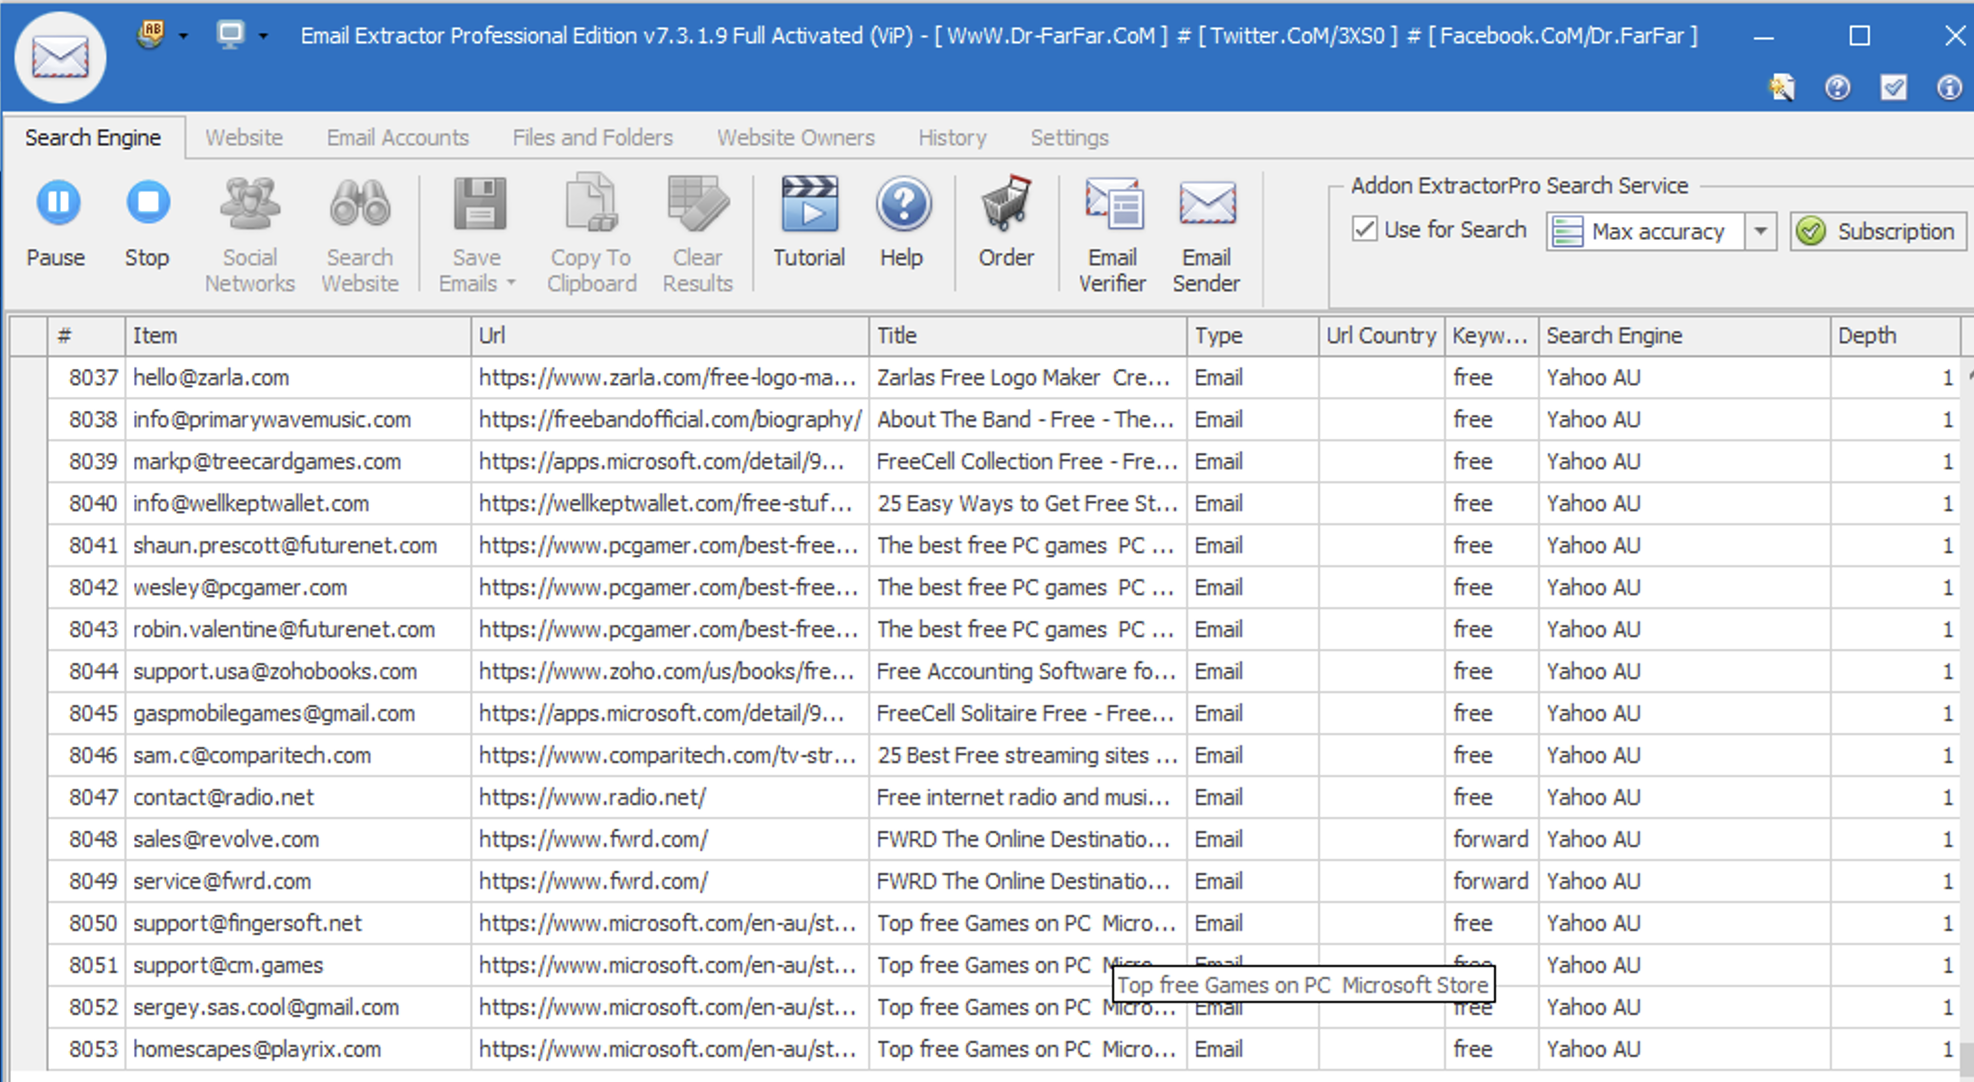Open the monitor icon dropdown in title bar

263,36
